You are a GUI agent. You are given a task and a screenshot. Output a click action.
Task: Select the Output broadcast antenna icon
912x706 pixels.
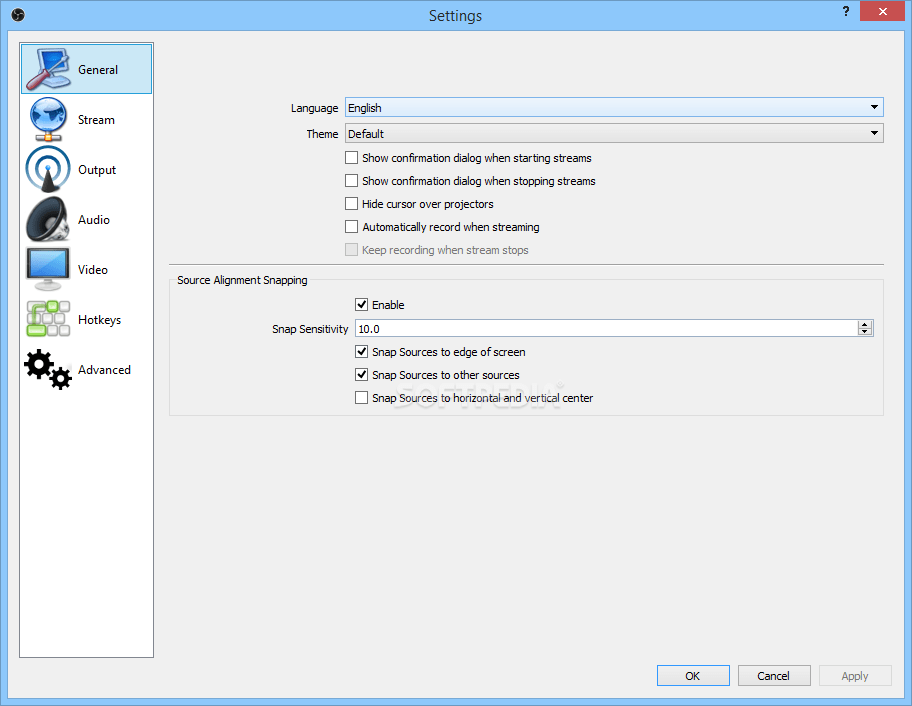(x=48, y=169)
